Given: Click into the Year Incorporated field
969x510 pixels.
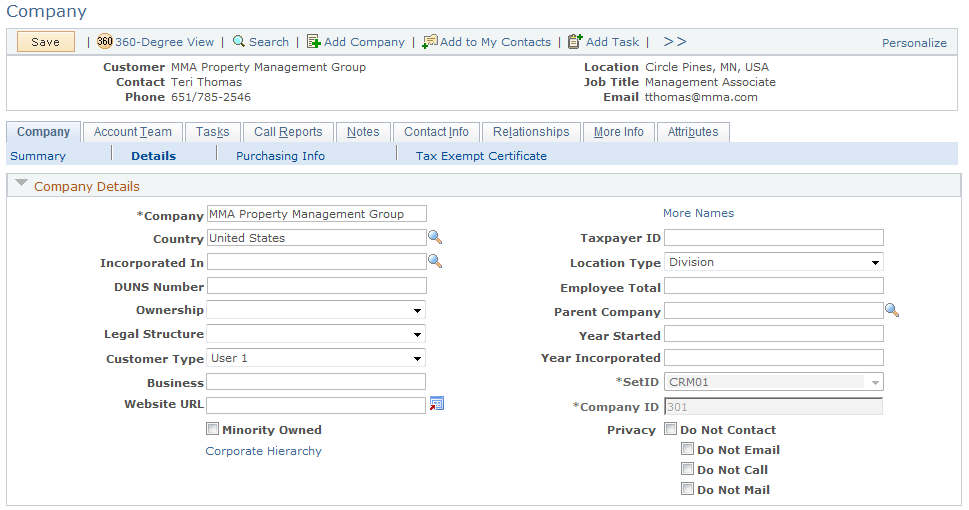Looking at the screenshot, I should [x=774, y=357].
